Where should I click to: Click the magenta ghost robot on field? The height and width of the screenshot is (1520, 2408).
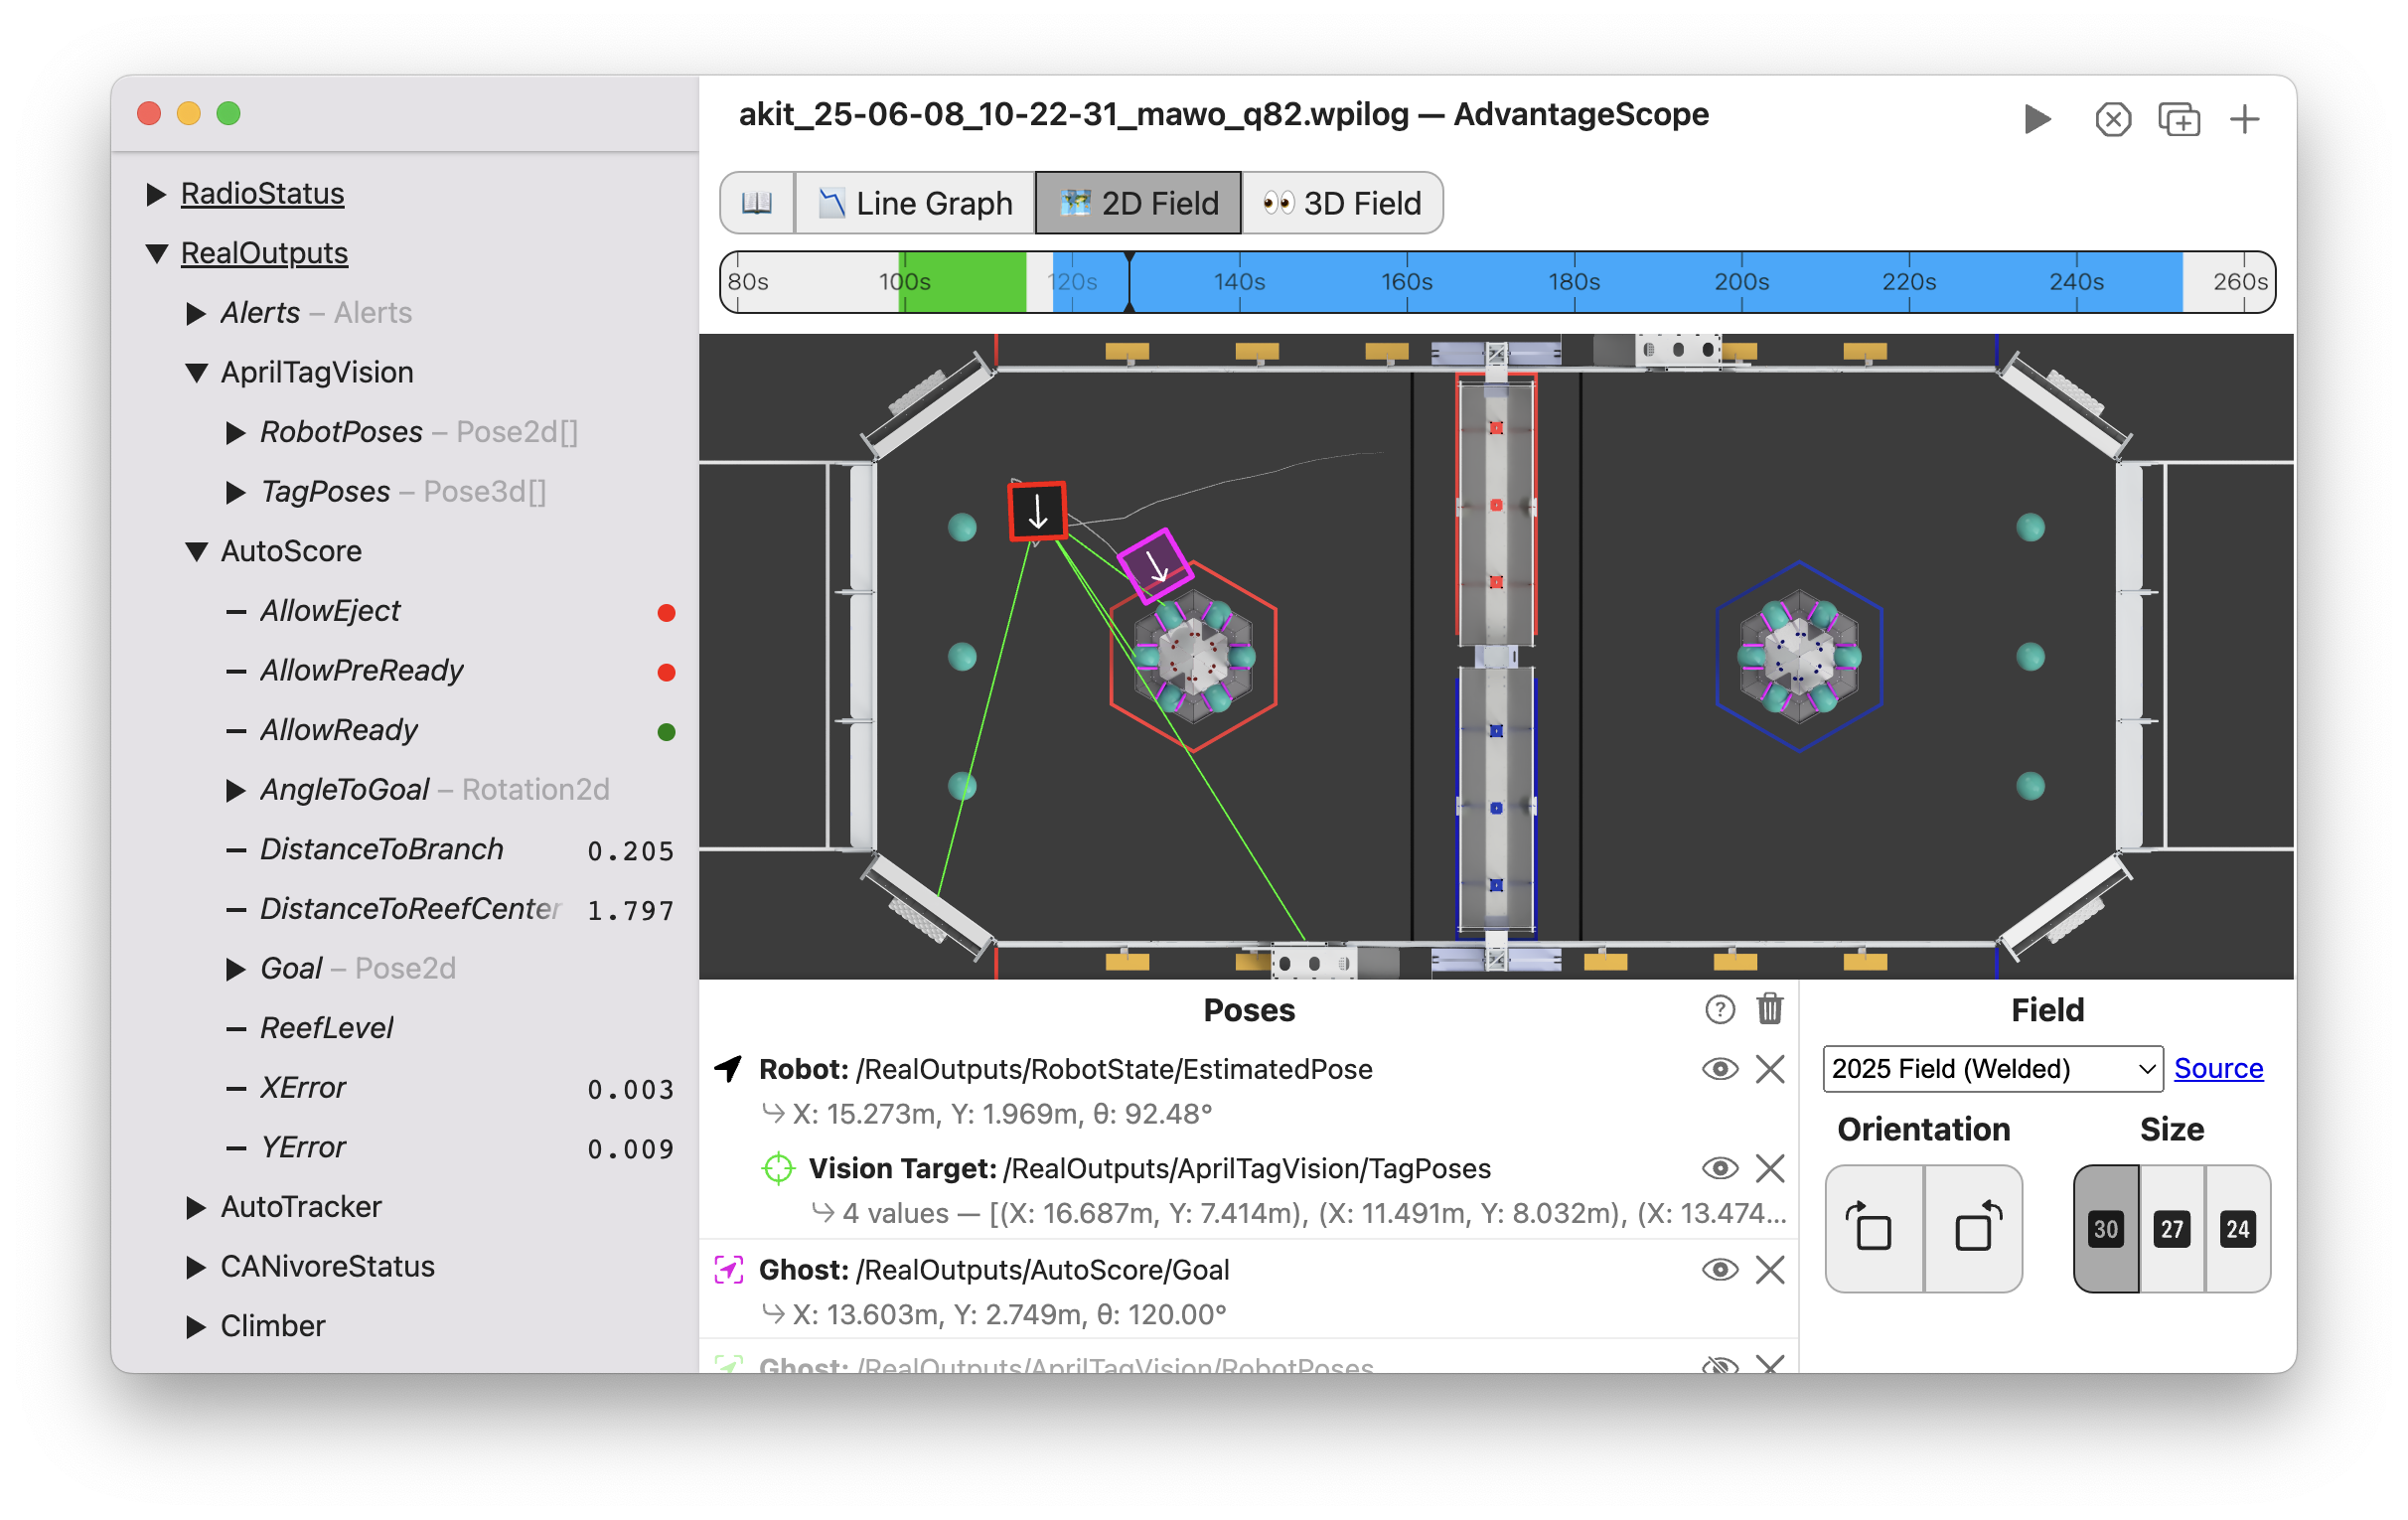pyautogui.click(x=1155, y=566)
